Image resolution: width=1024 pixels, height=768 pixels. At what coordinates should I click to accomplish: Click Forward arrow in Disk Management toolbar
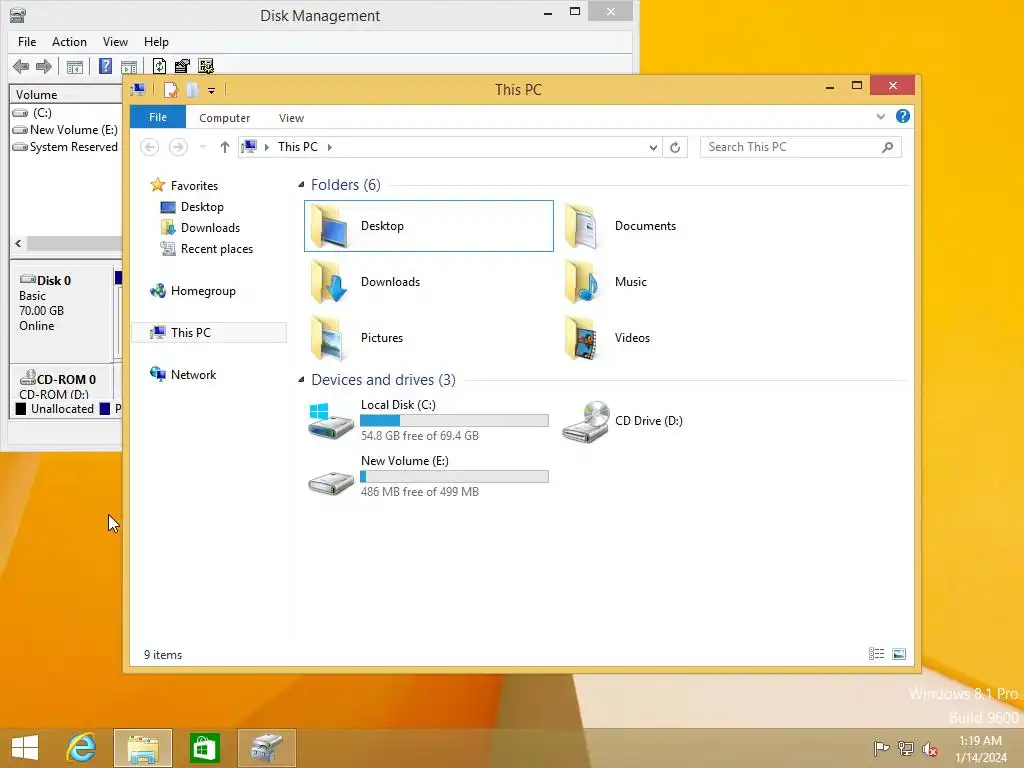[44, 66]
